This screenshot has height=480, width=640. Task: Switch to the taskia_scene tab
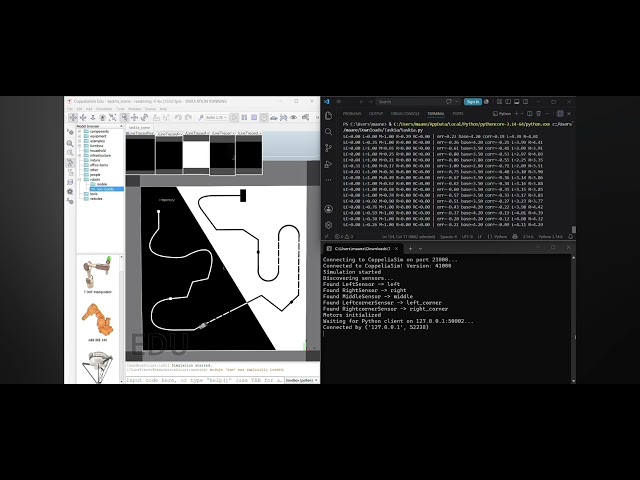140,128
